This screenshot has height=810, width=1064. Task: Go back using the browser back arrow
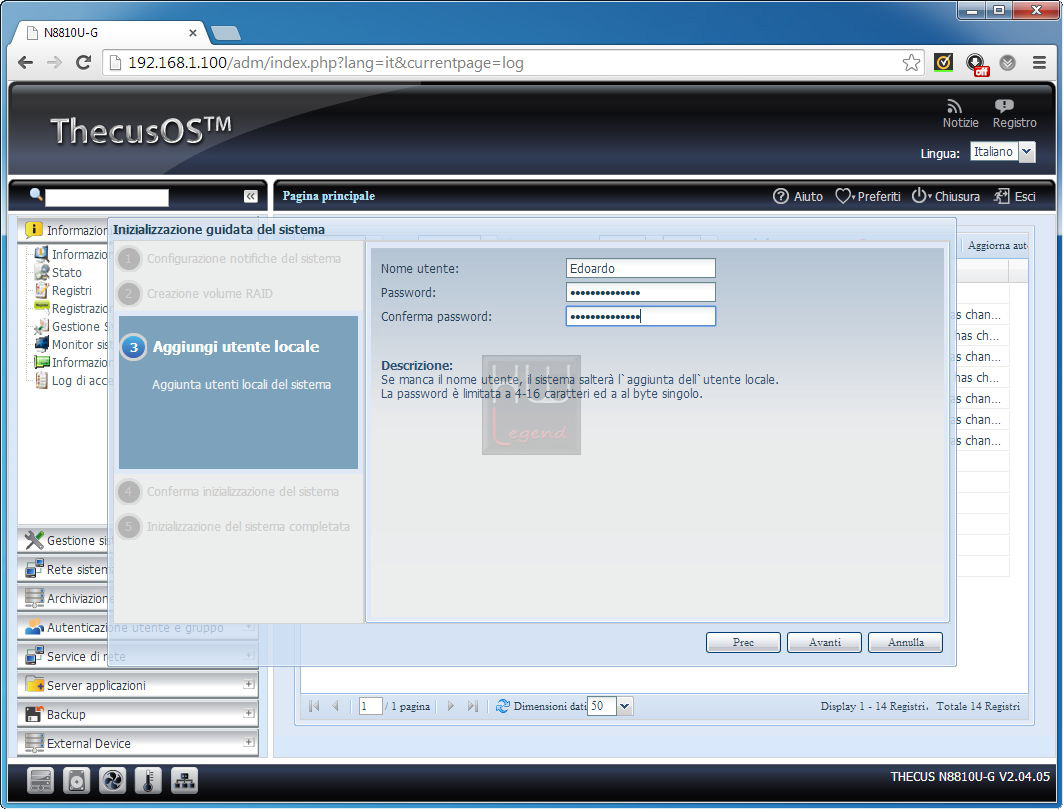[x=25, y=63]
